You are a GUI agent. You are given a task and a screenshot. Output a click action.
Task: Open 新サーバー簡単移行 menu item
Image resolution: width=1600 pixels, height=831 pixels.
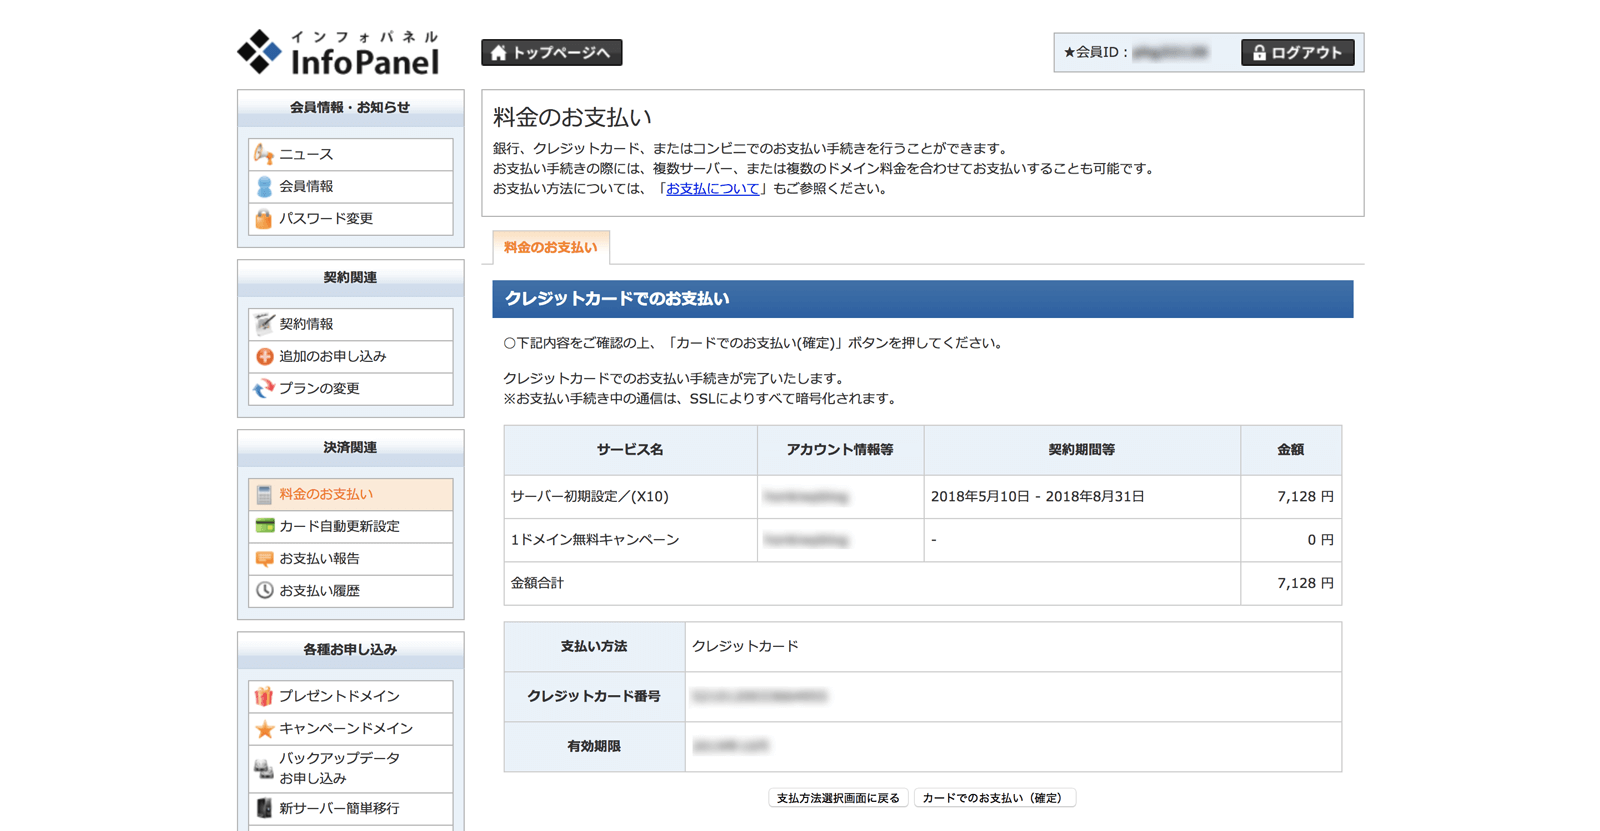coord(351,808)
